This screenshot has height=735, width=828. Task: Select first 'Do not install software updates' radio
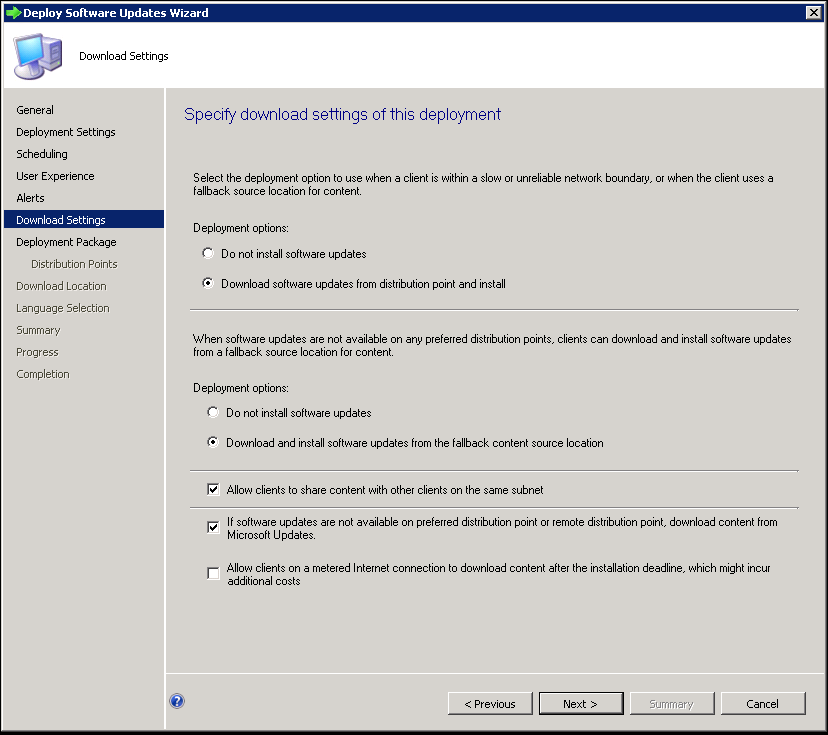[x=208, y=253]
